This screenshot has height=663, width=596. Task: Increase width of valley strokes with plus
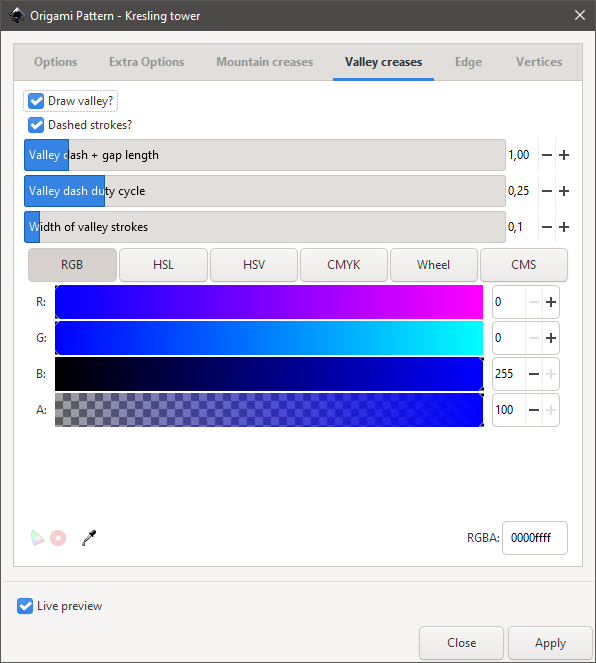point(563,227)
